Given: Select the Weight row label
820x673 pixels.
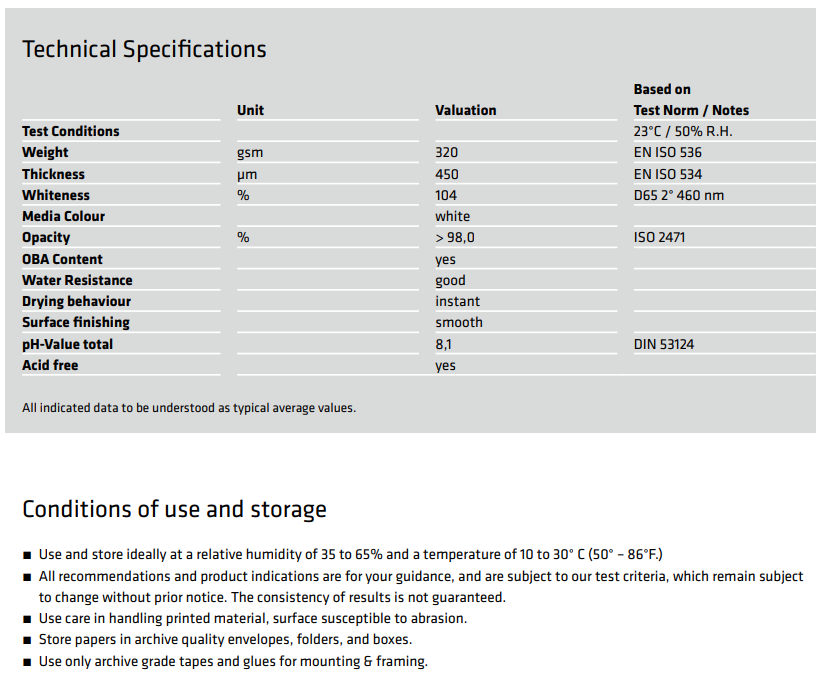Looking at the screenshot, I should 45,152.
